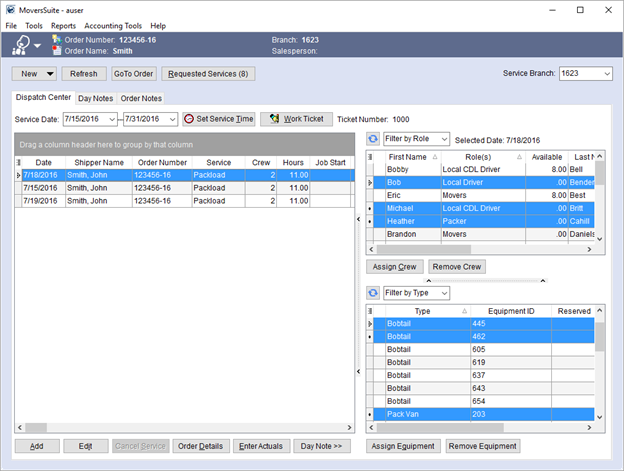Refresh the crew list with refresh icon
624x471 pixels.
[374, 140]
